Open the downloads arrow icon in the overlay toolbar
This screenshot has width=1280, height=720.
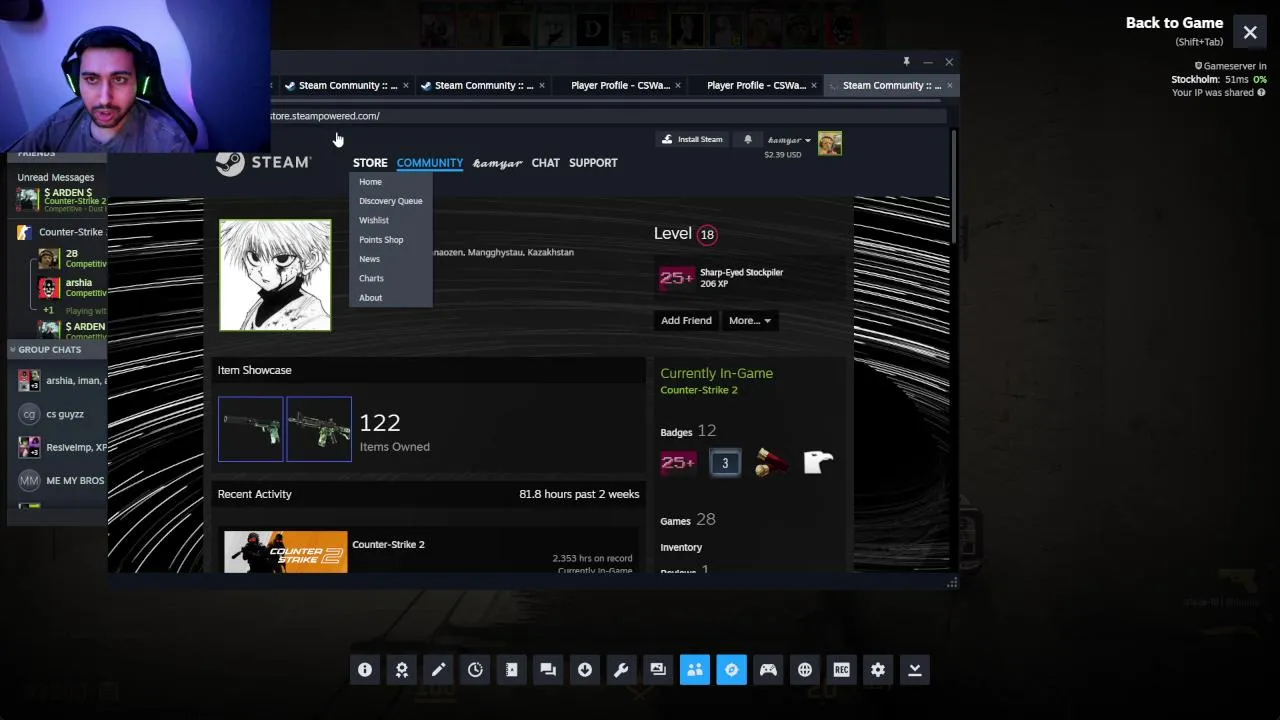[585, 670]
